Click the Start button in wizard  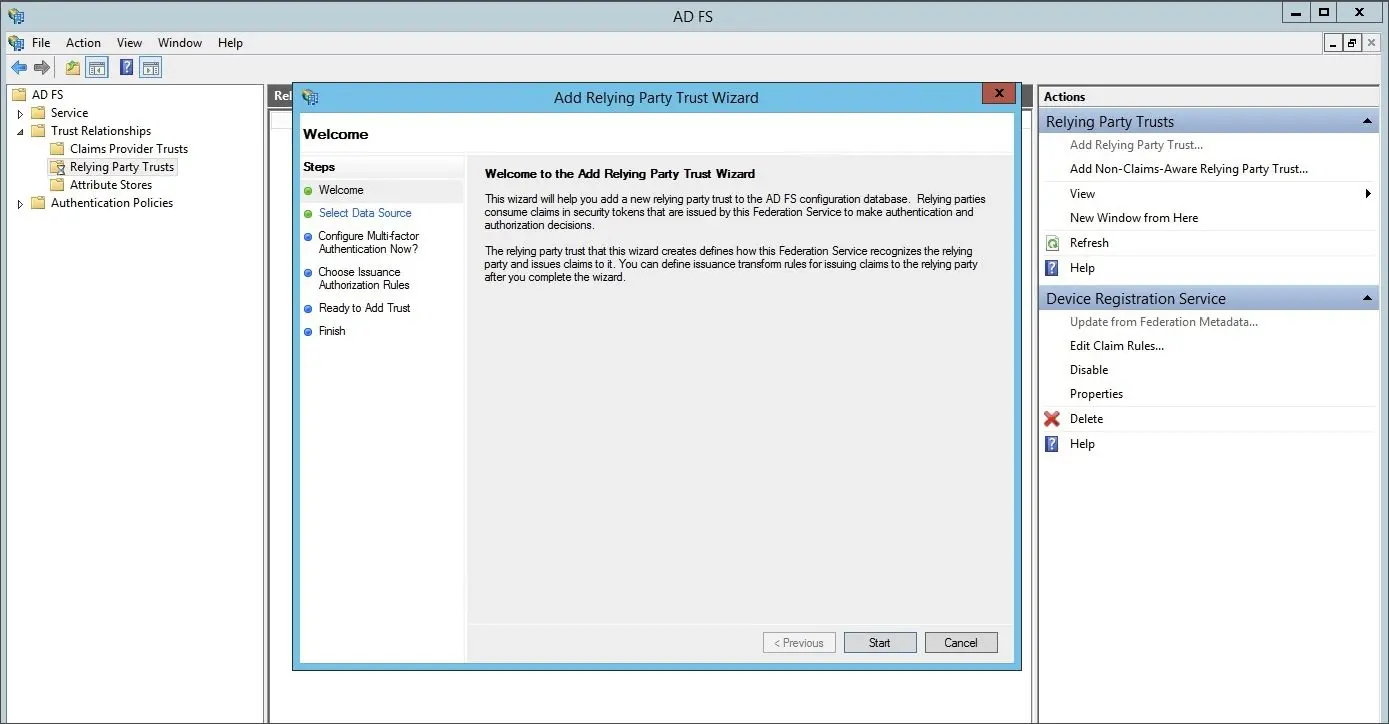click(880, 643)
